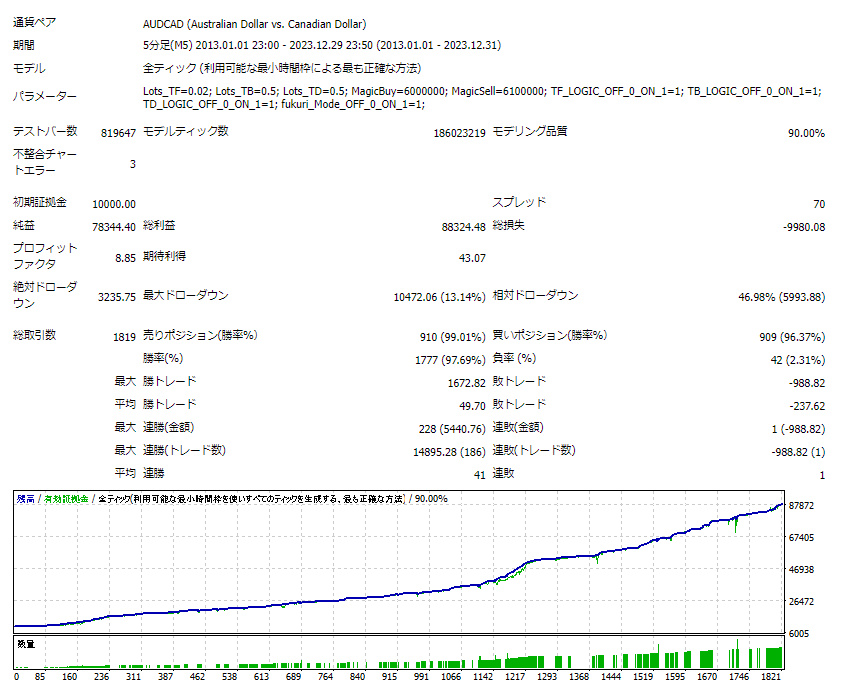Image resolution: width=842 pixels, height=687 pixels.
Task: Click the modeled ticks value 186023219
Action: point(459,133)
